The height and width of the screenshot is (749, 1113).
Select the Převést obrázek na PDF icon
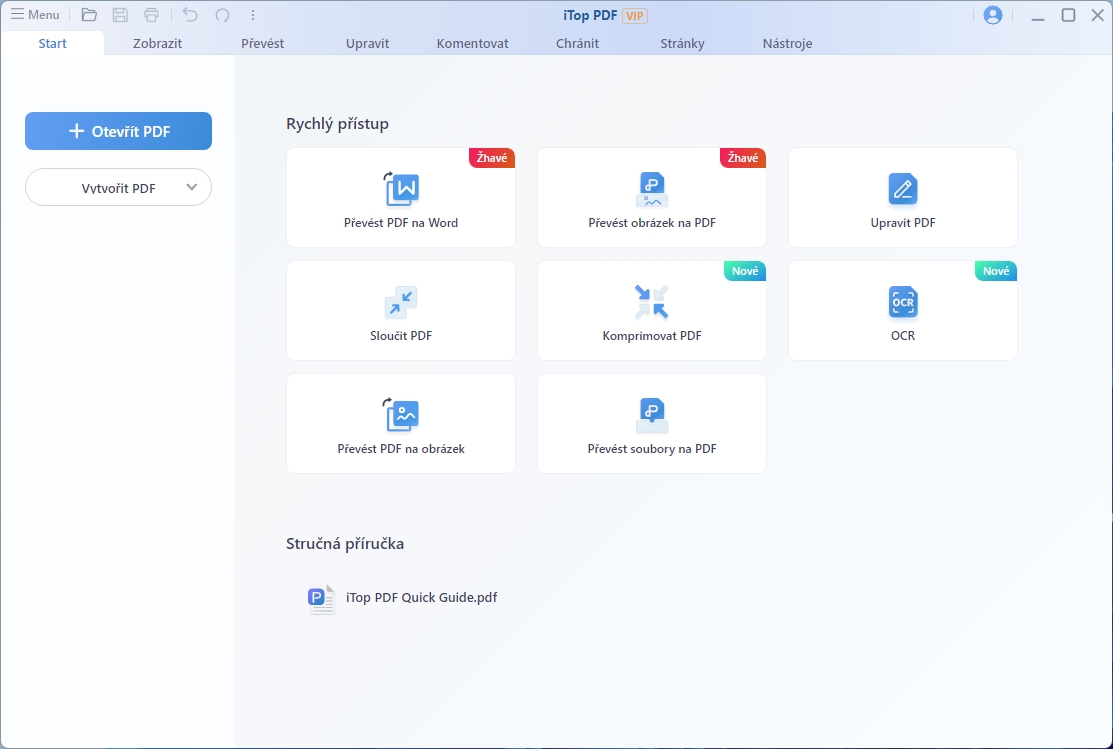click(652, 189)
